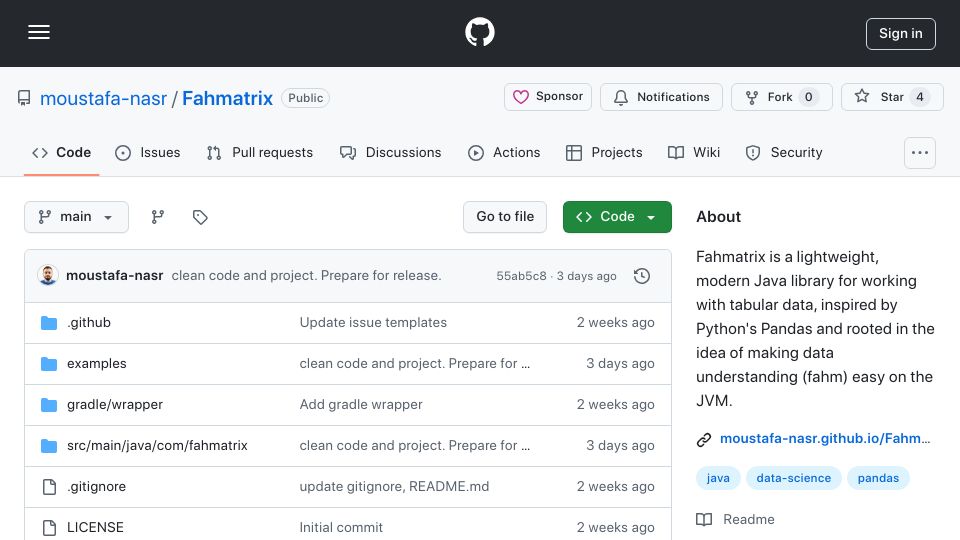Image resolution: width=960 pixels, height=540 pixels.
Task: Open commit hash 55ab5c8
Action: pyautogui.click(x=521, y=276)
